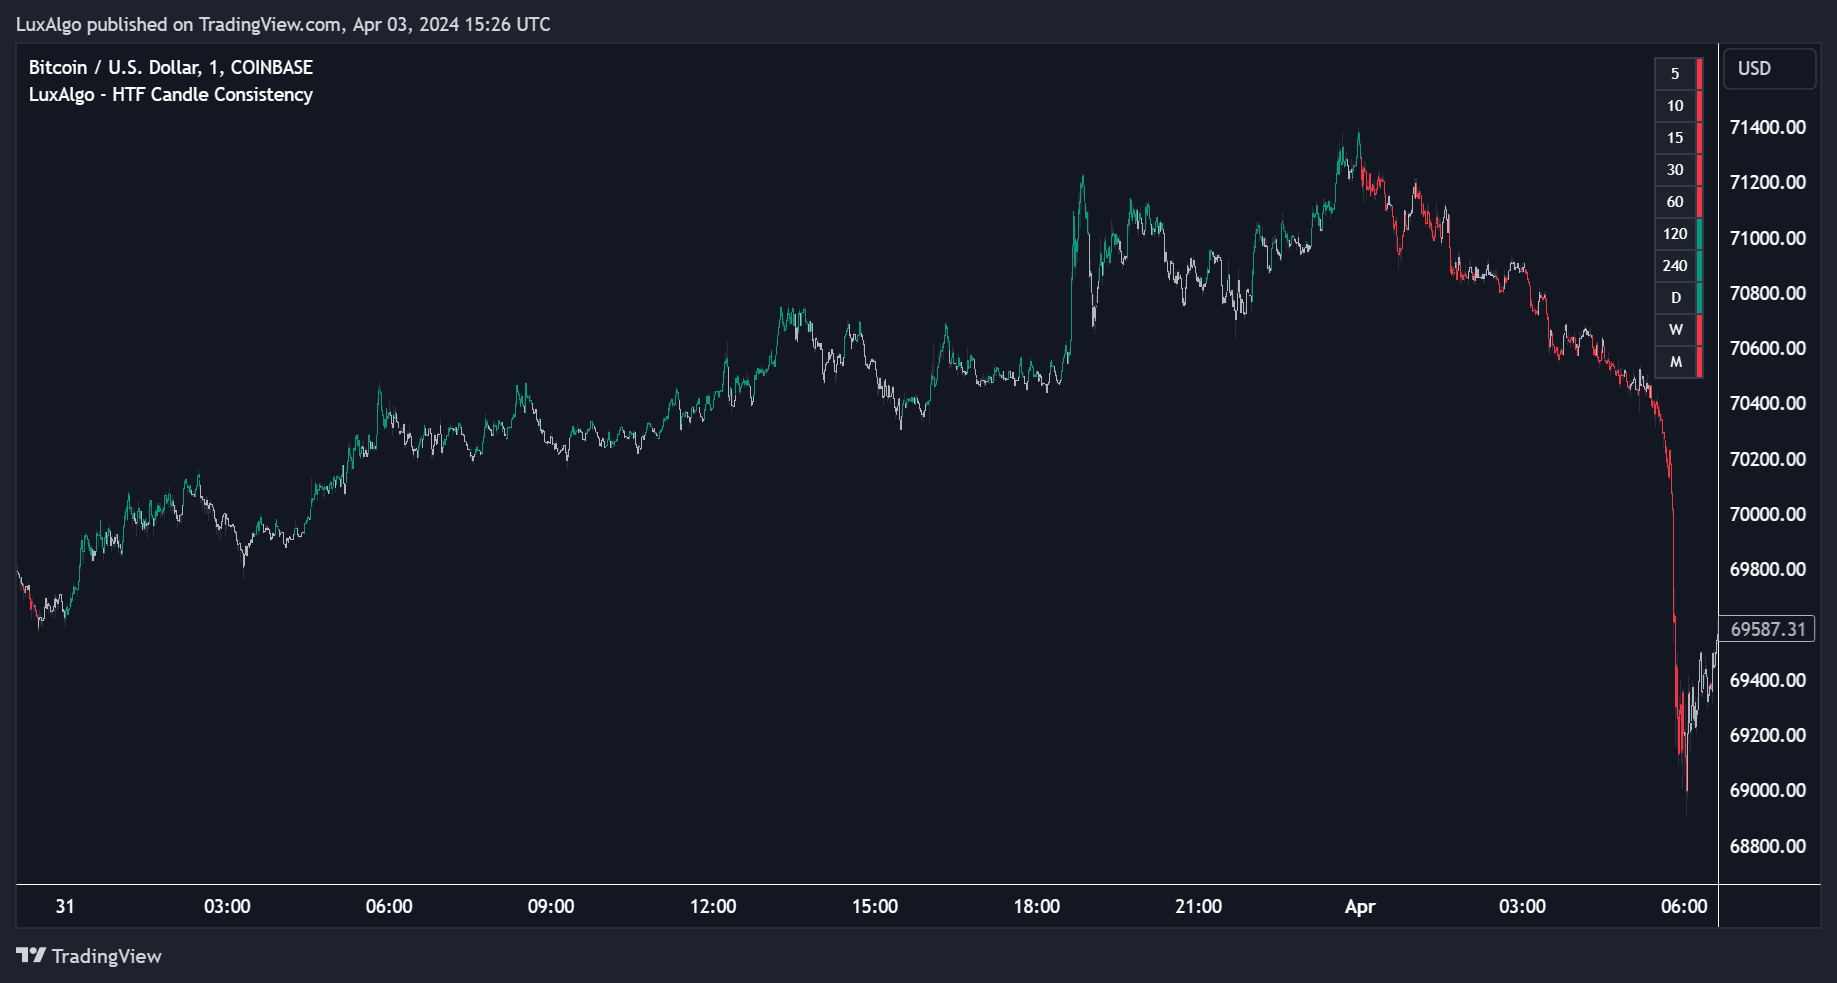Click the green bar beside 120 timeframe

pos(1699,234)
